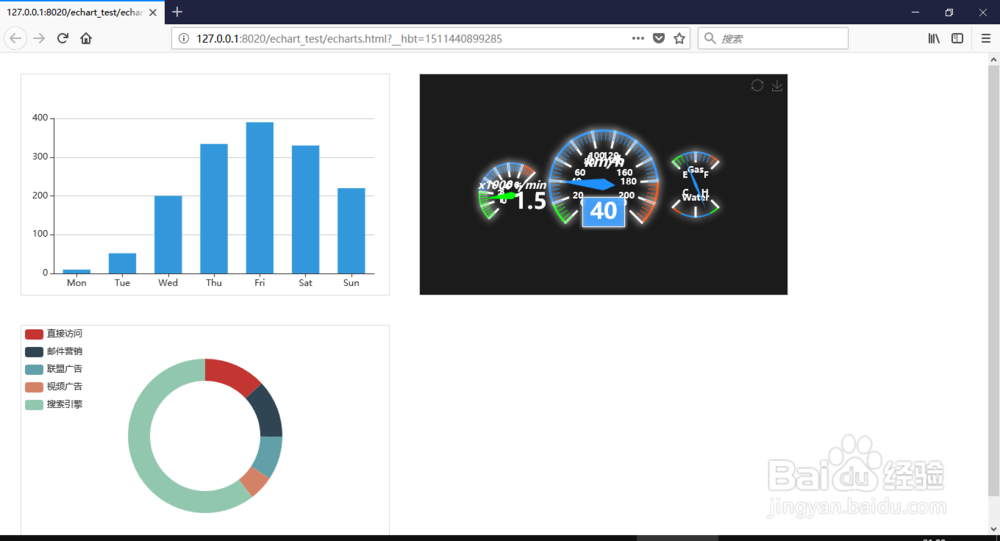Viewport: 1000px width, 541px height.
Task: Click the Fri bar in bar chart
Action: pyautogui.click(x=260, y=198)
